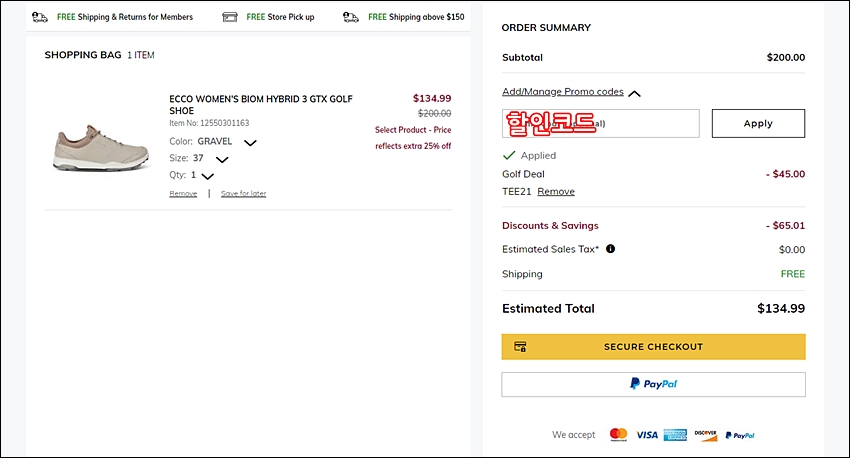
Task: Click the store pick up icon
Action: point(230,17)
